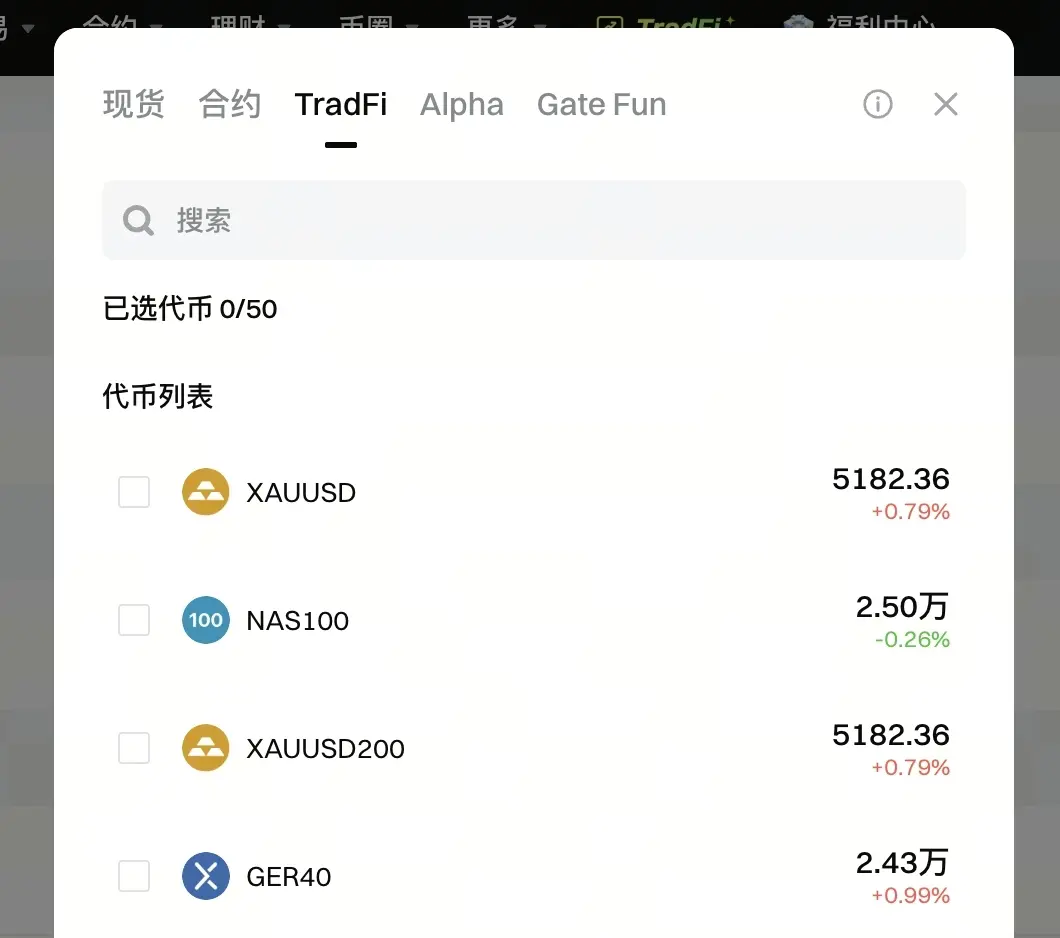The image size is (1060, 938).
Task: Click the NAS100 price 2.50万
Action: 902,606
